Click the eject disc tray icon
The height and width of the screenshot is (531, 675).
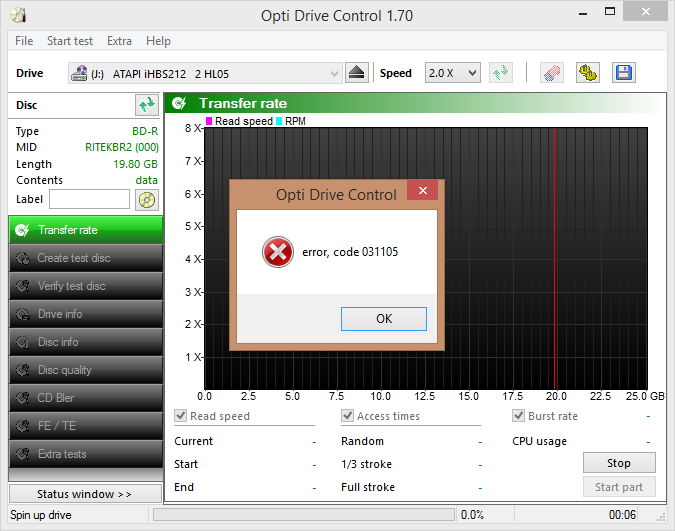click(x=357, y=73)
